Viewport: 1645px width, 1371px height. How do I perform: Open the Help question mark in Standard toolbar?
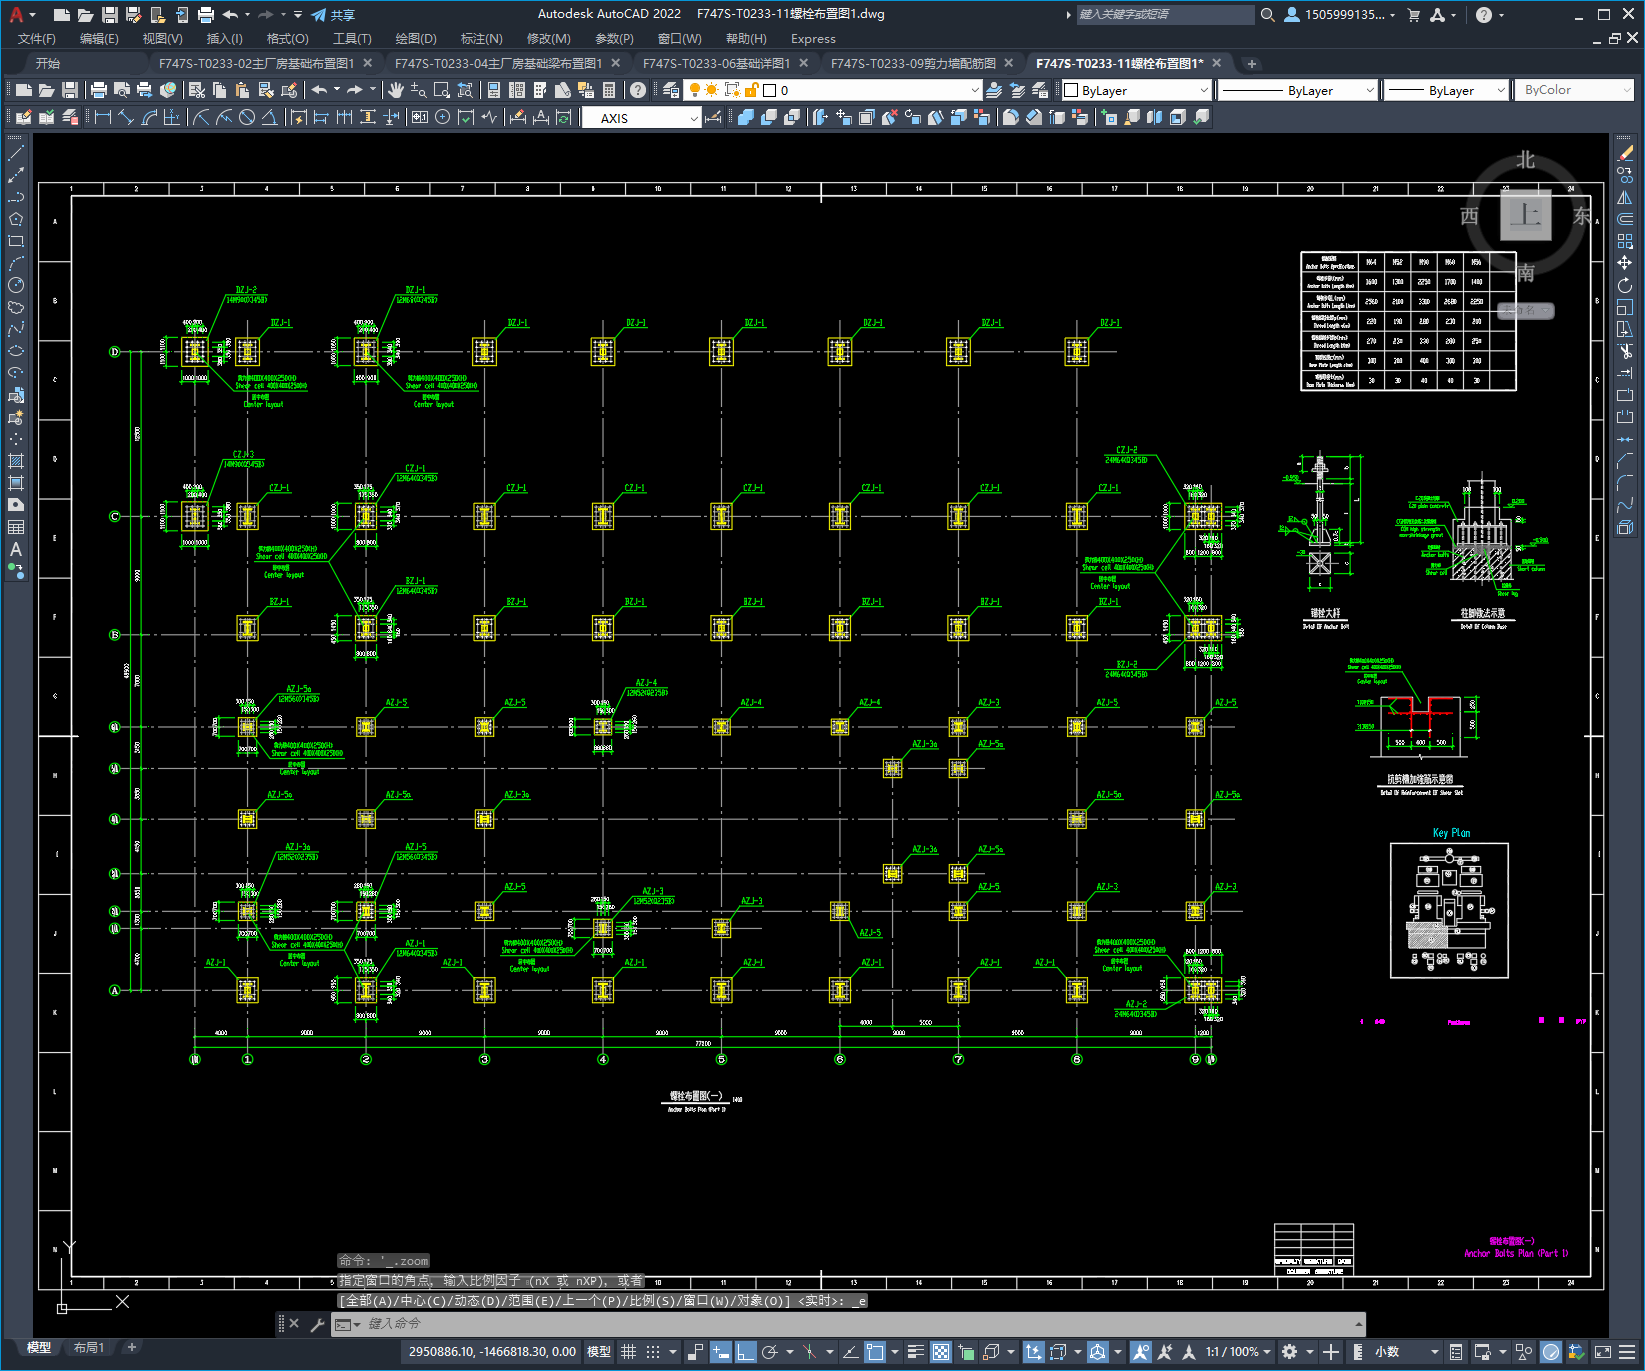(x=638, y=90)
